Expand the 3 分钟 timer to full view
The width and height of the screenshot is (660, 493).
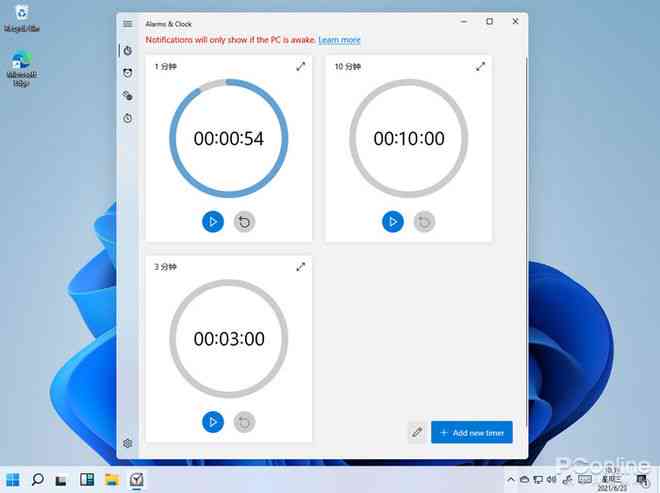(x=301, y=267)
